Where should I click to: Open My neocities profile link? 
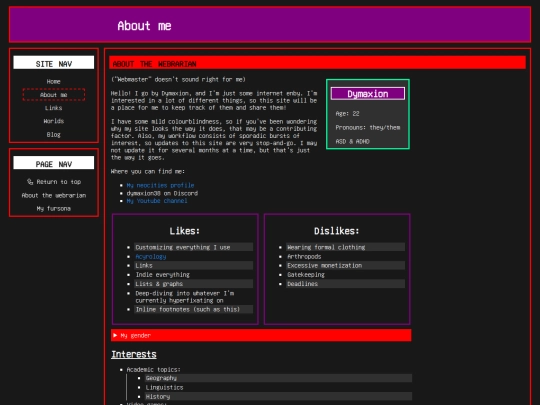pos(160,185)
